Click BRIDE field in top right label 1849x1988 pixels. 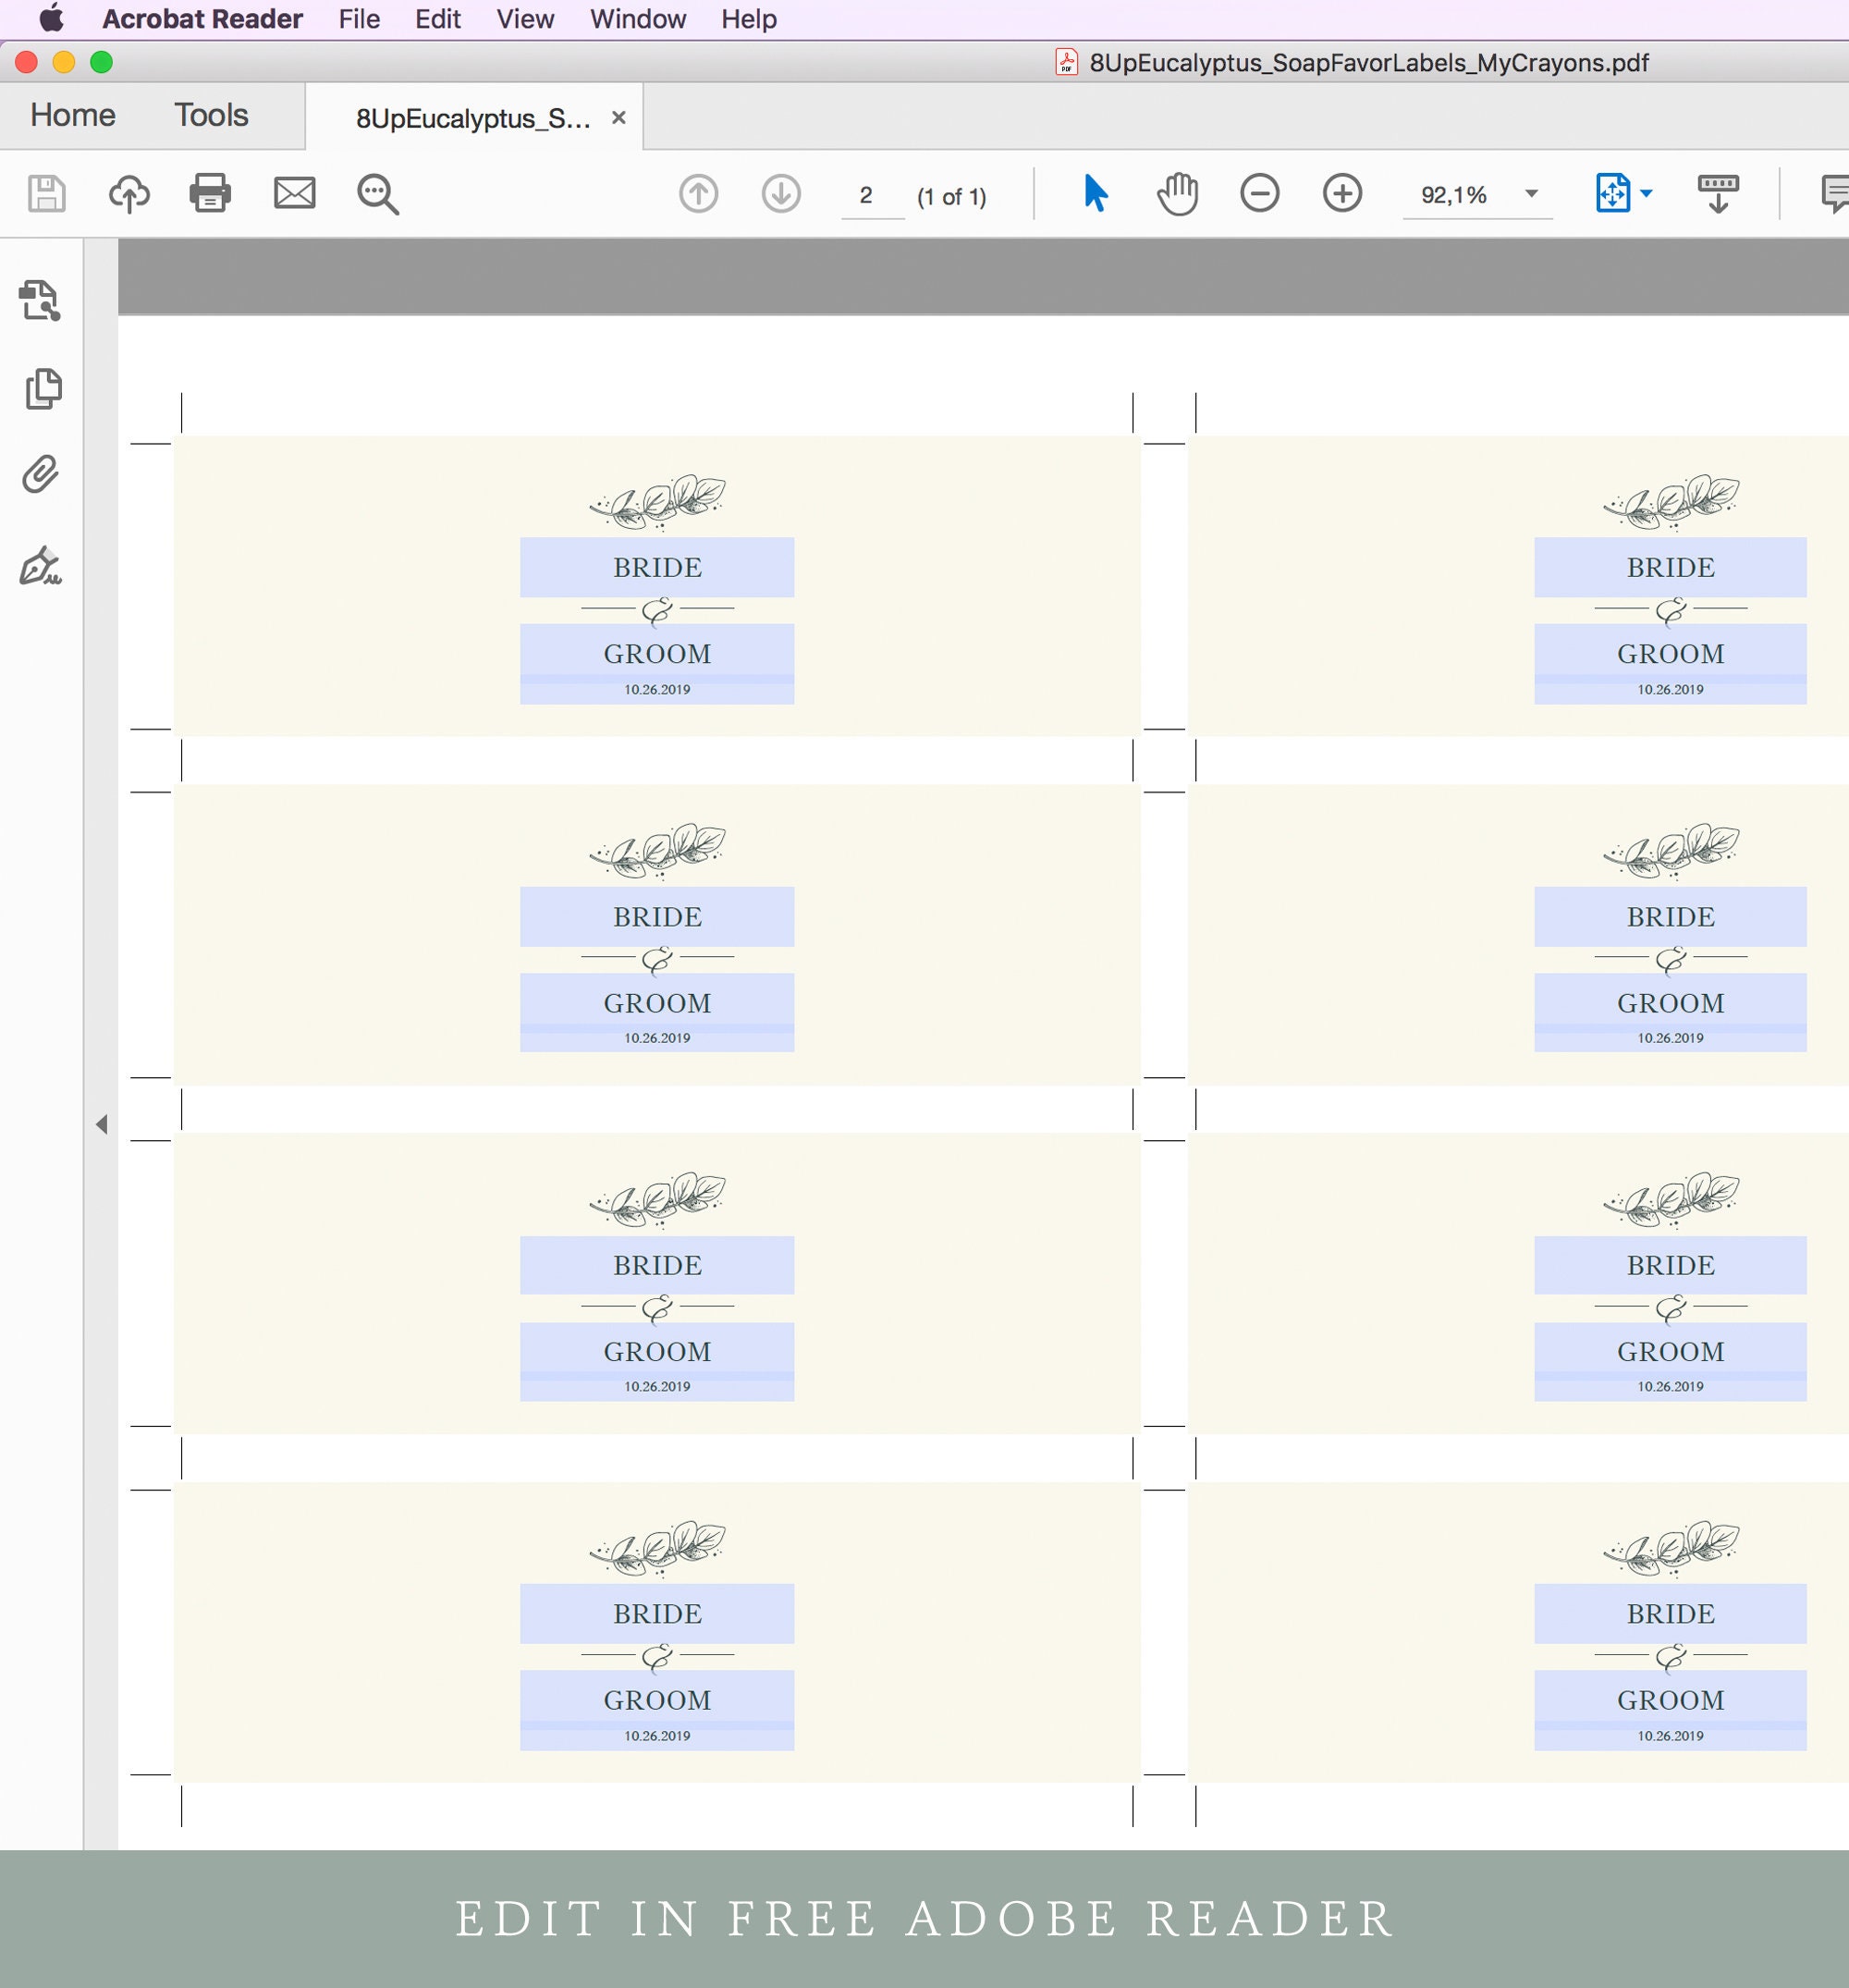pos(1670,567)
